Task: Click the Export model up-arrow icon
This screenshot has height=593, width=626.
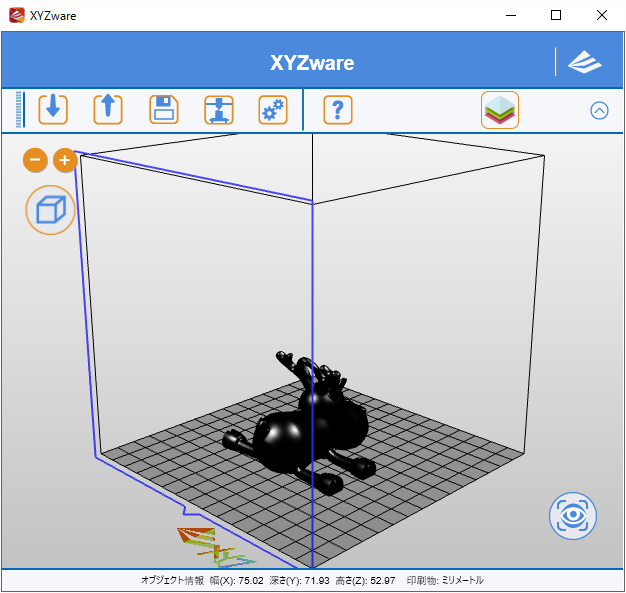Action: point(108,110)
